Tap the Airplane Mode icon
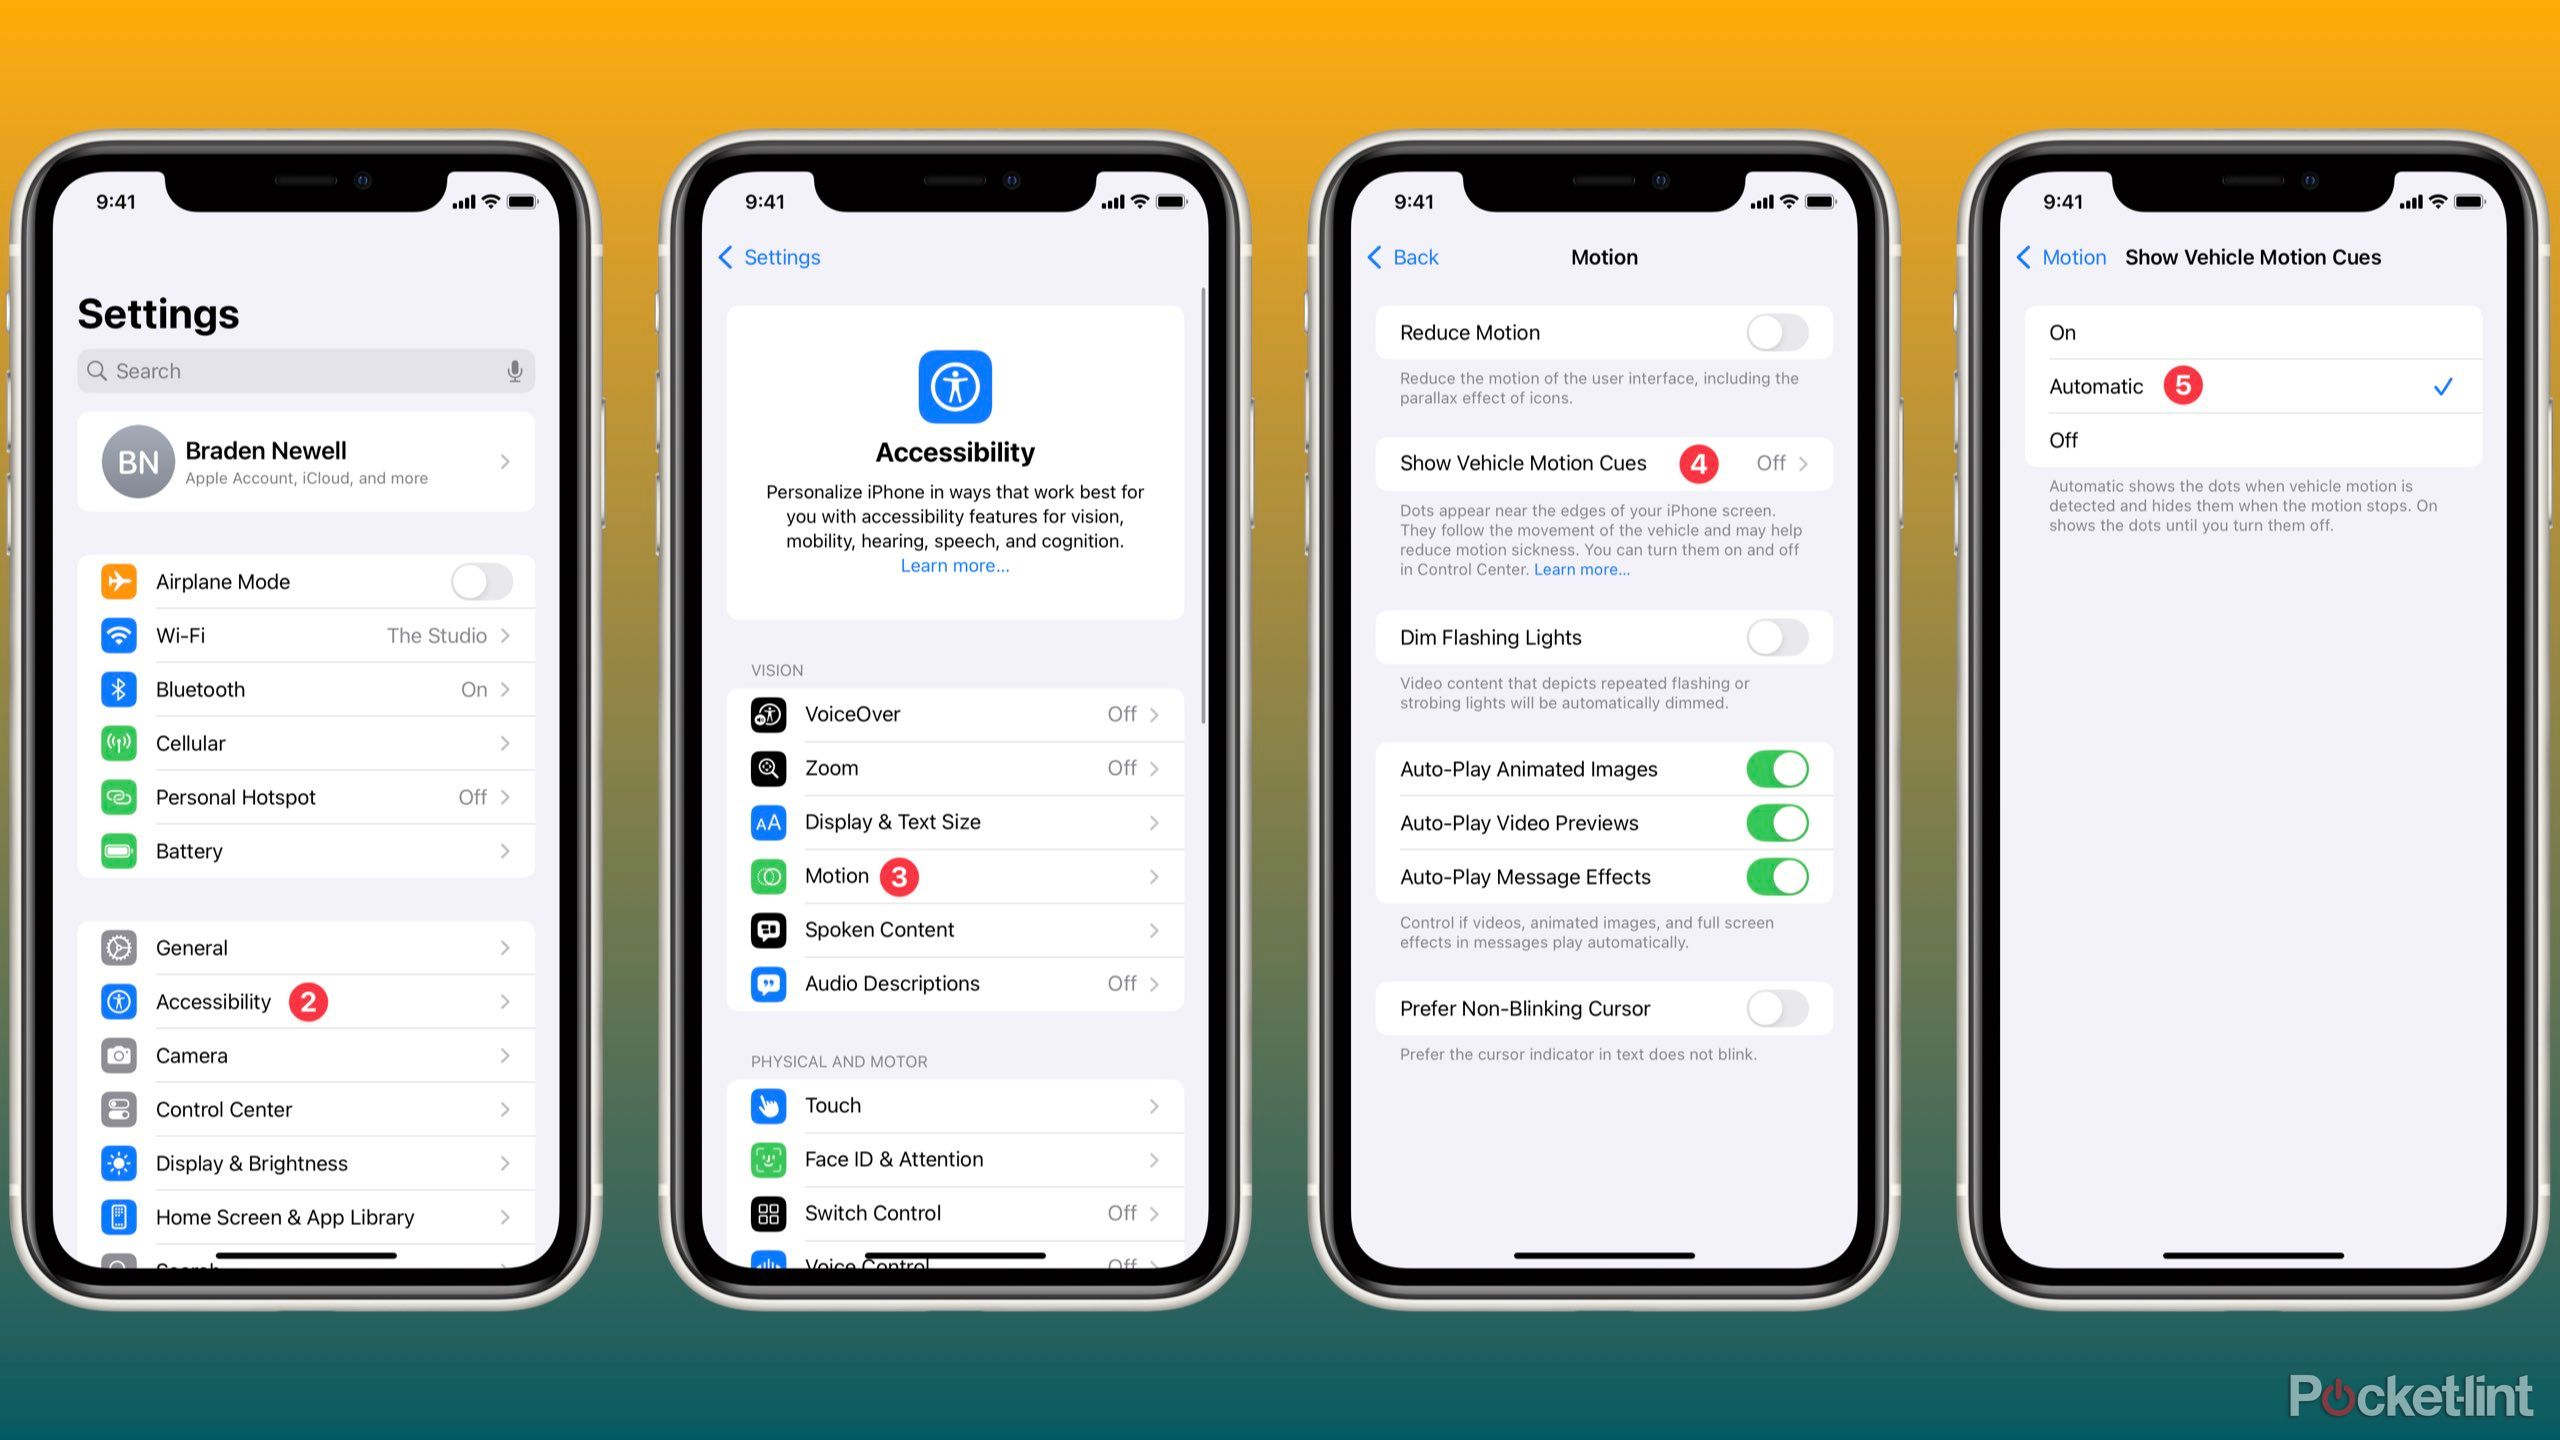 click(120, 580)
